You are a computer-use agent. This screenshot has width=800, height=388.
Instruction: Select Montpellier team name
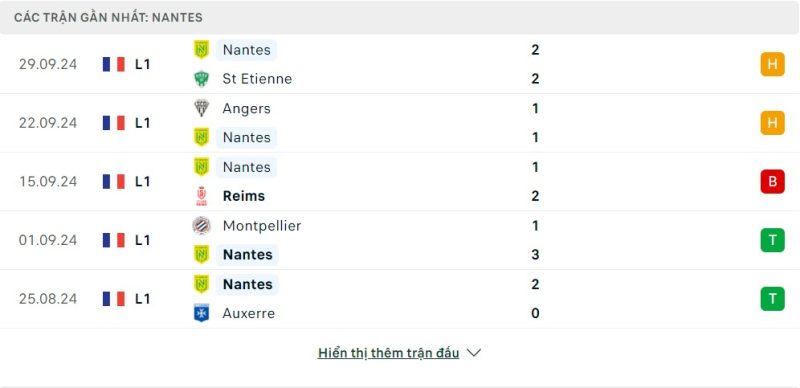click(262, 226)
